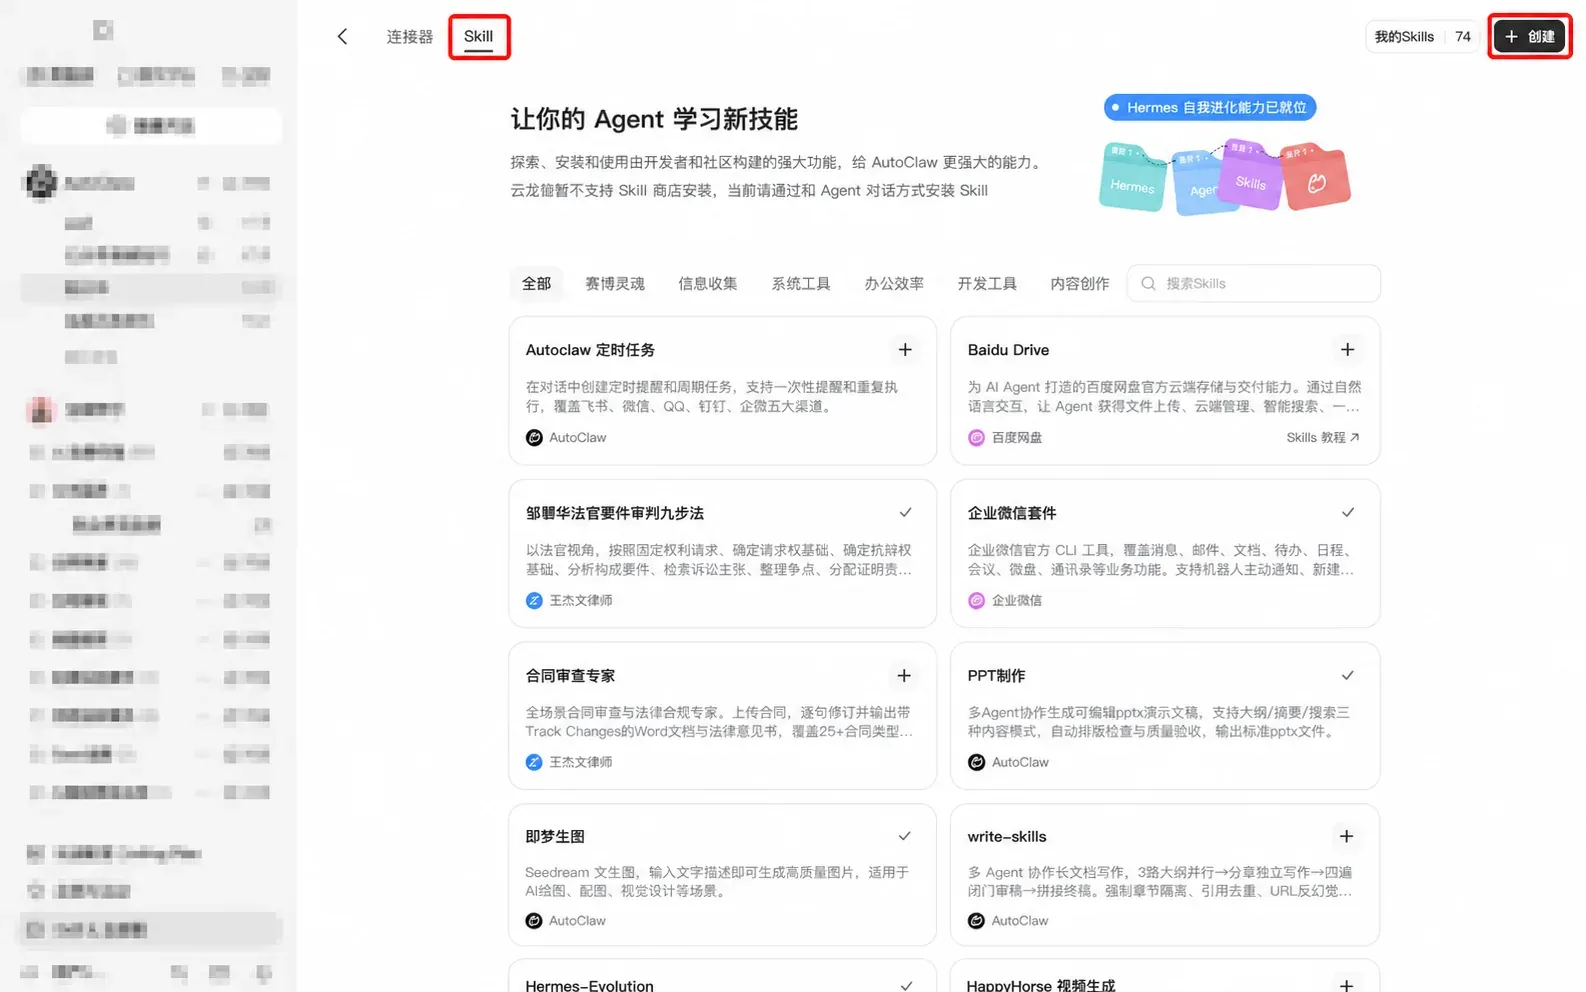Select the Skill tab
This screenshot has height=992, width=1586.
click(x=478, y=37)
